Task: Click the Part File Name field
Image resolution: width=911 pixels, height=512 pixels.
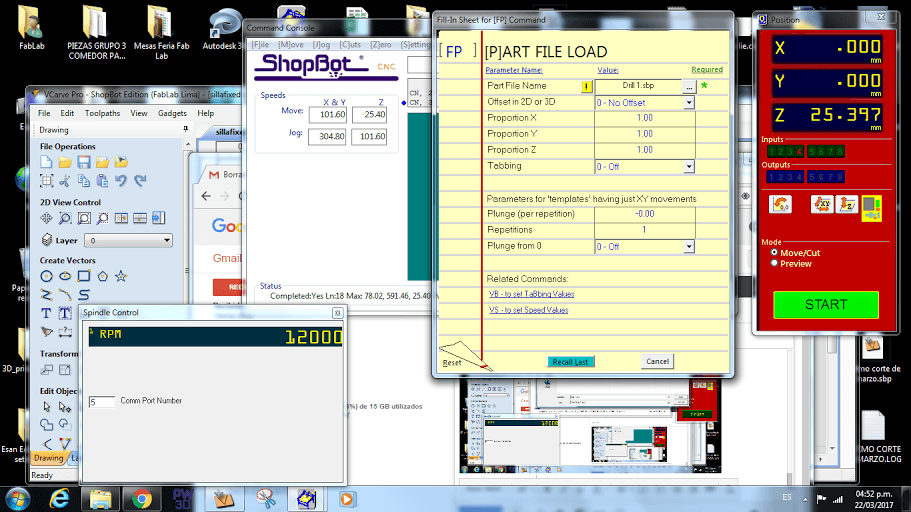Action: pyautogui.click(x=639, y=86)
